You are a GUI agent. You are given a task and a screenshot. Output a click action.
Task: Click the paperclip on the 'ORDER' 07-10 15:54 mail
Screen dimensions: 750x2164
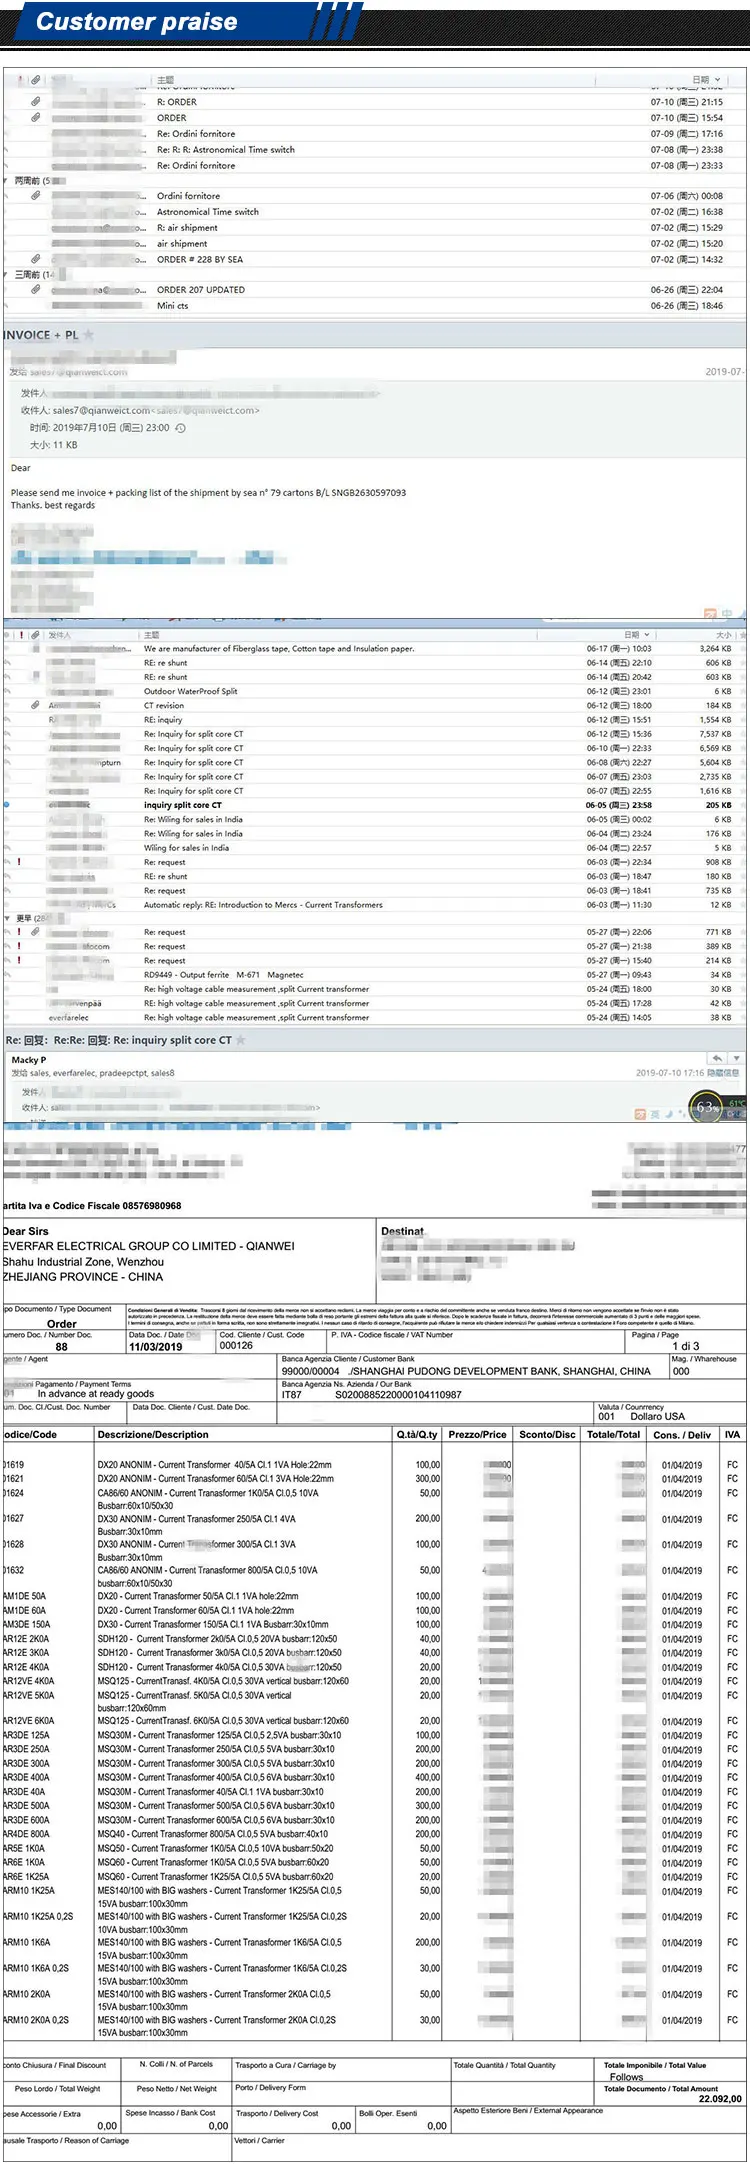(35, 118)
